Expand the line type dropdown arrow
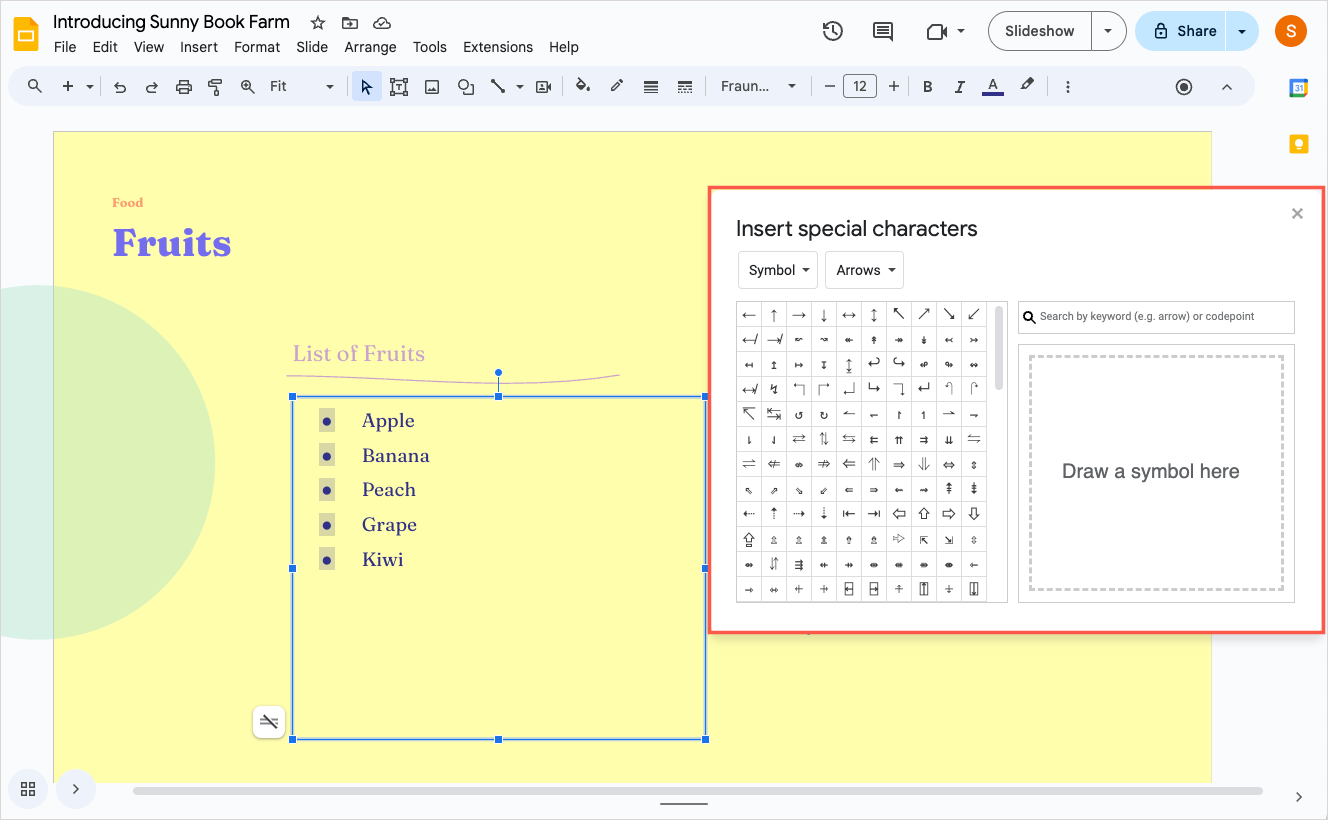The height and width of the screenshot is (820, 1328). (520, 87)
